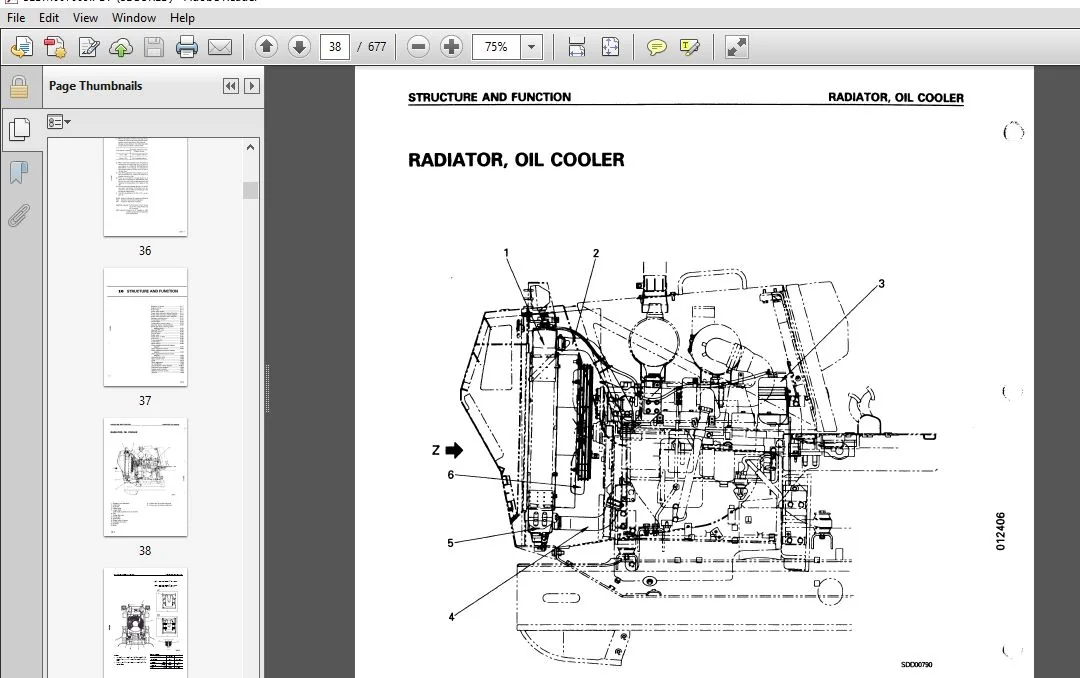Expand the thumbnails panel with right arrow
The image size is (1080, 678).
coord(251,86)
